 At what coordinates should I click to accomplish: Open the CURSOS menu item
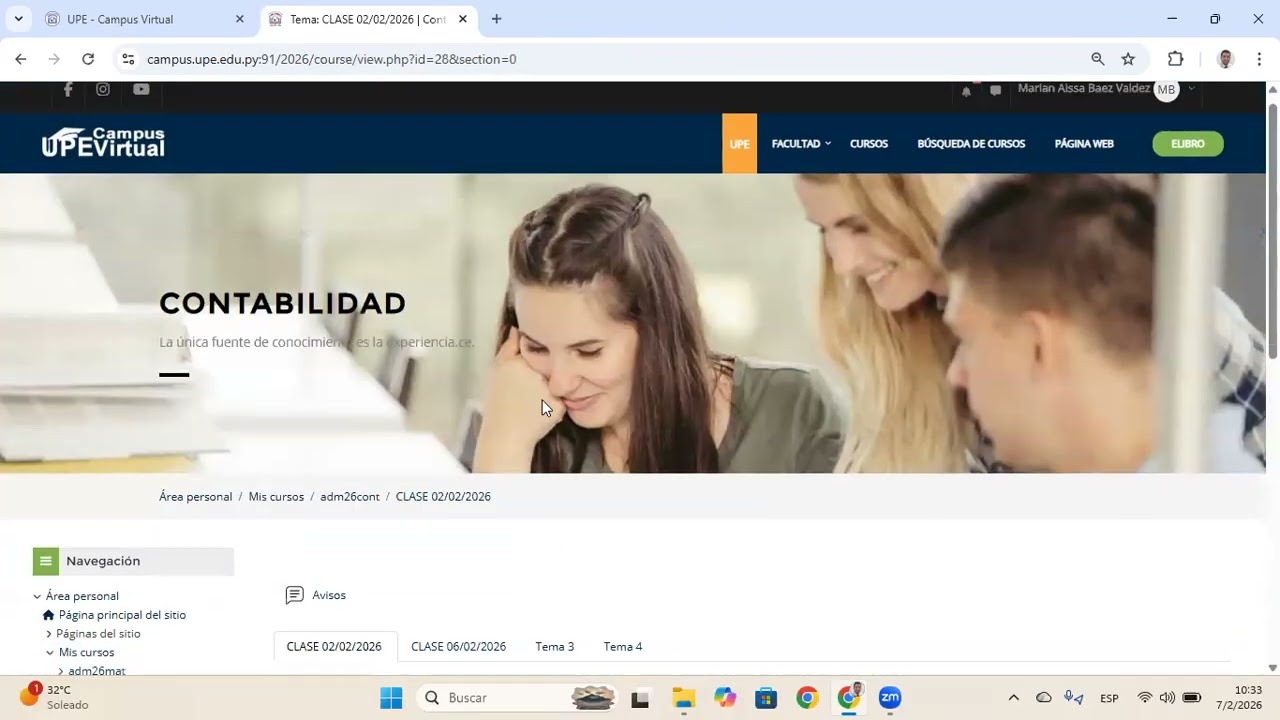tap(869, 144)
